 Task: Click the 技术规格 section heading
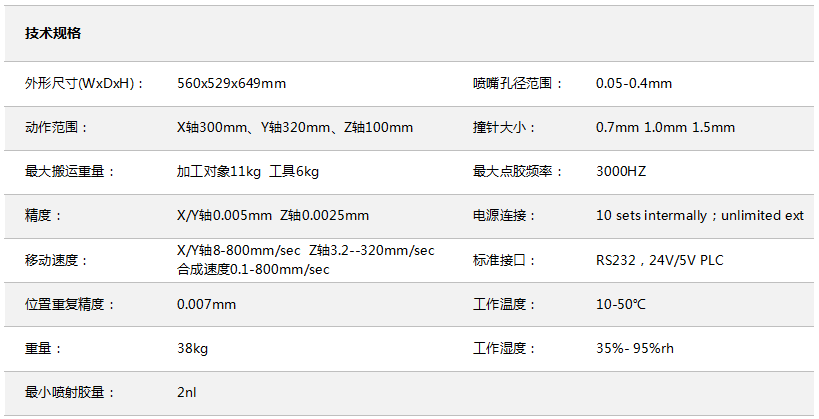coord(53,33)
